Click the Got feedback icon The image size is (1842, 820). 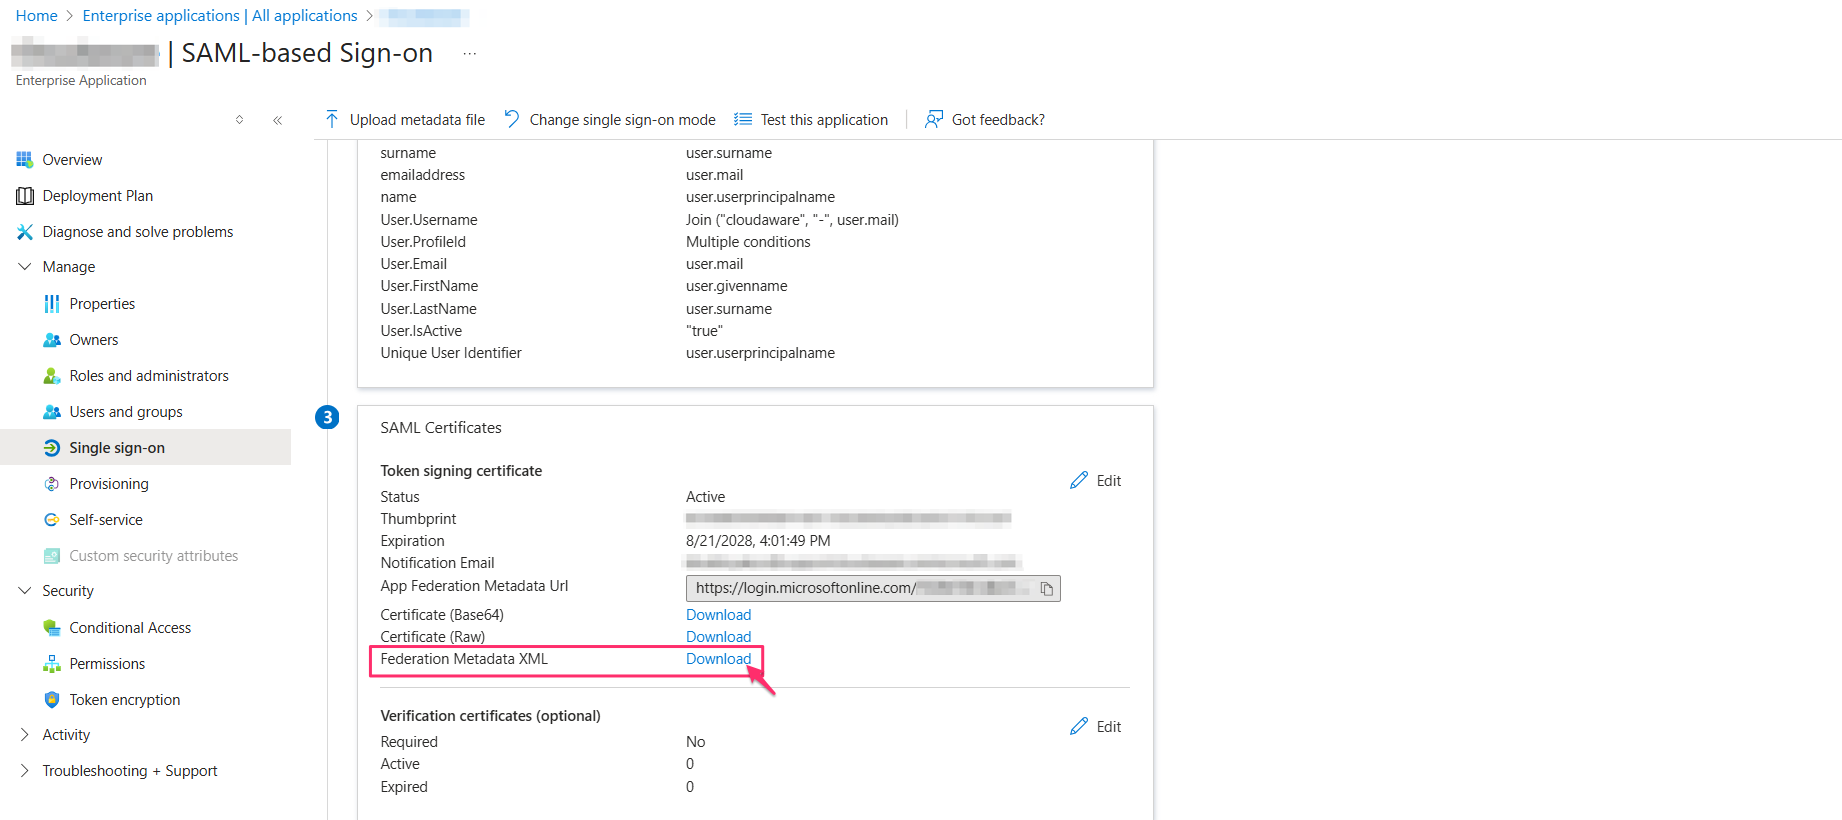[x=934, y=120]
